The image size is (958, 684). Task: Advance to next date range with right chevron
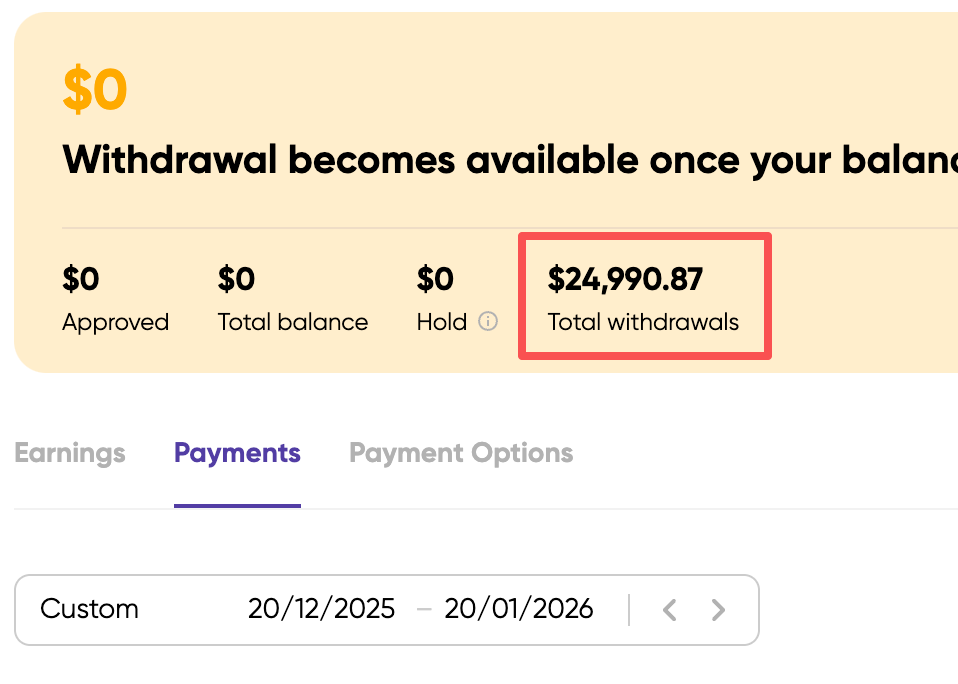718,609
